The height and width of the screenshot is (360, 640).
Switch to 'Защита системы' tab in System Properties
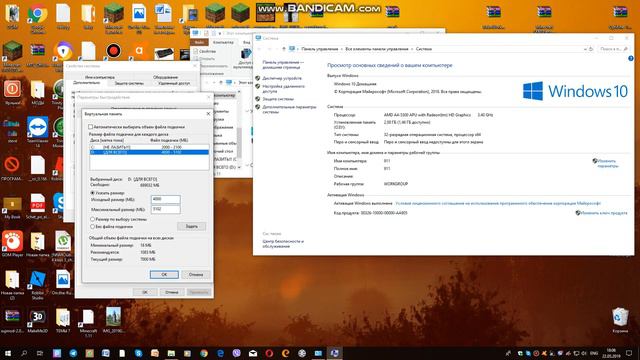pyautogui.click(x=129, y=83)
